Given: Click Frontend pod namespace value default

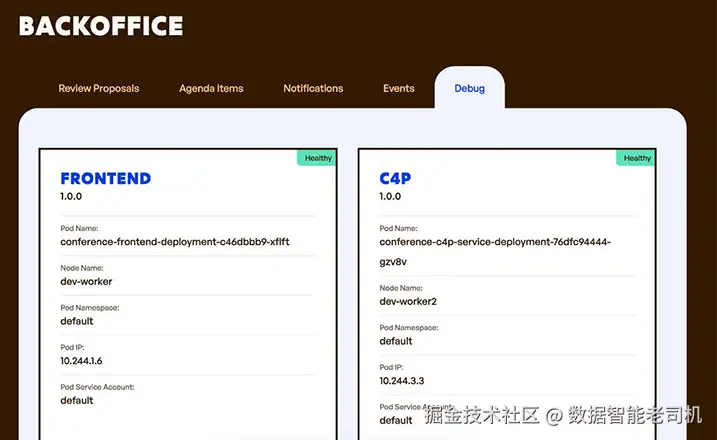Looking at the screenshot, I should tap(76, 321).
